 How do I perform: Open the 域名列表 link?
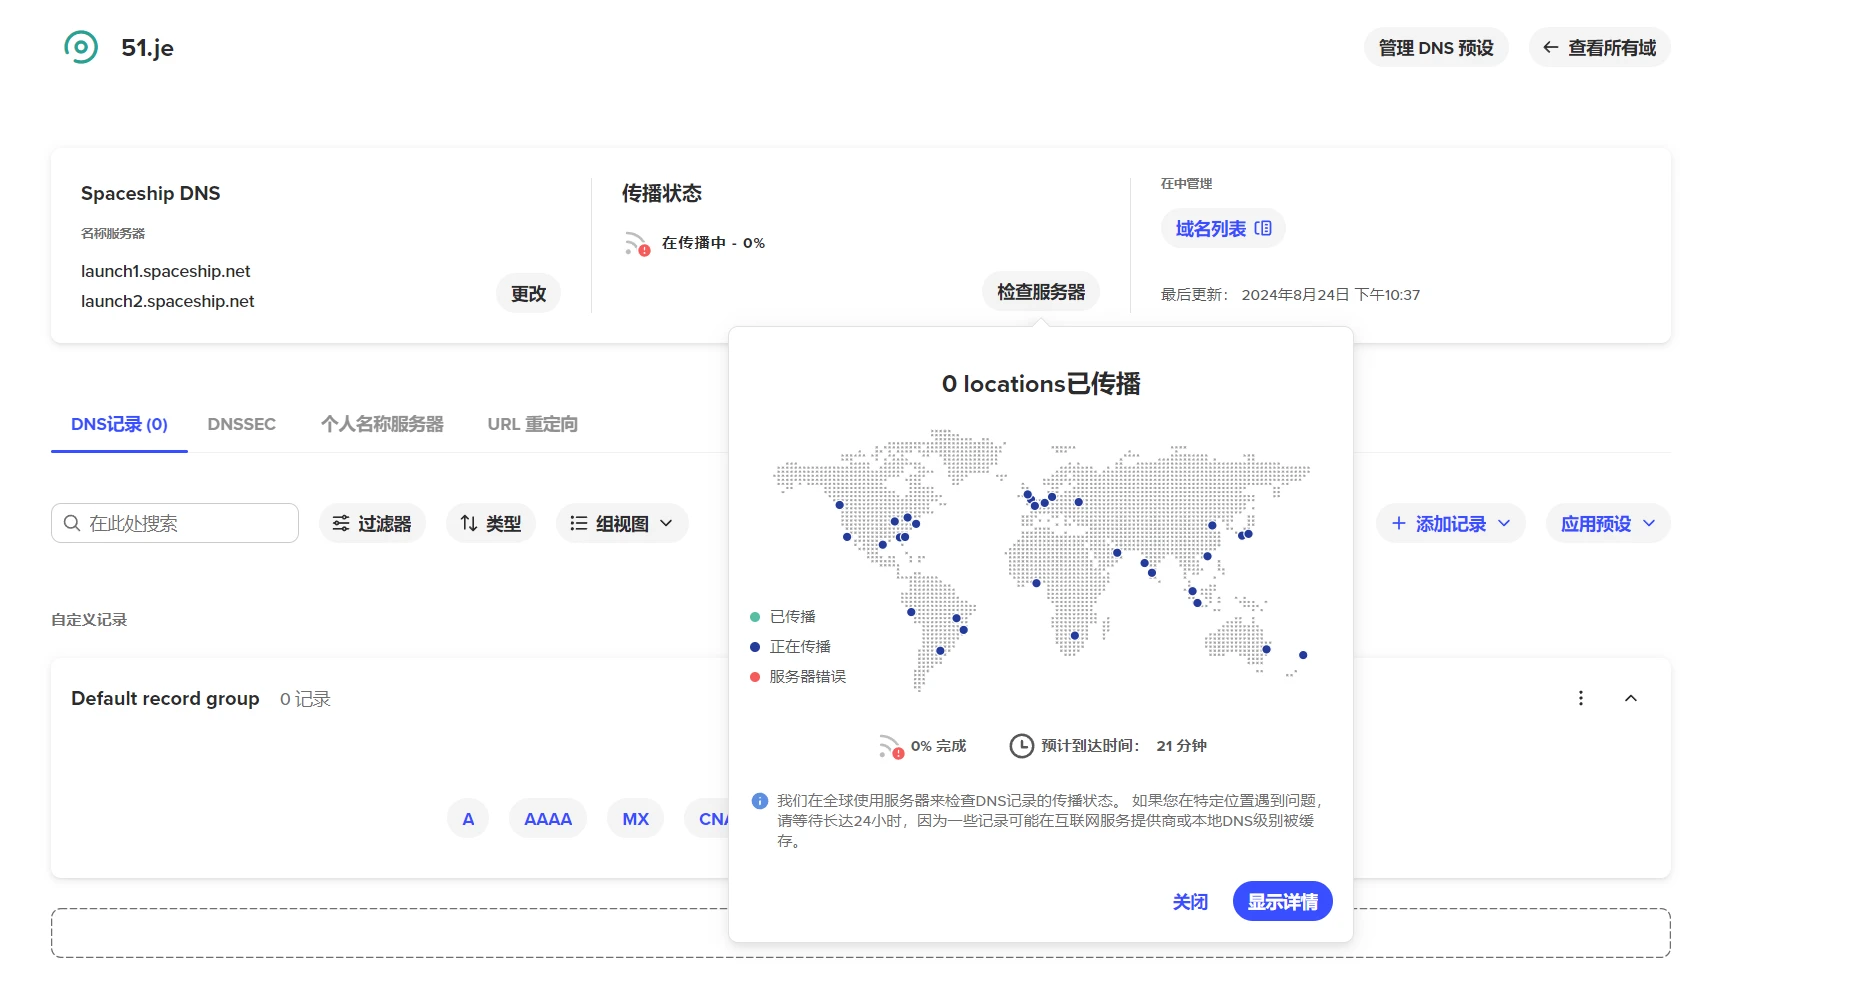1222,228
